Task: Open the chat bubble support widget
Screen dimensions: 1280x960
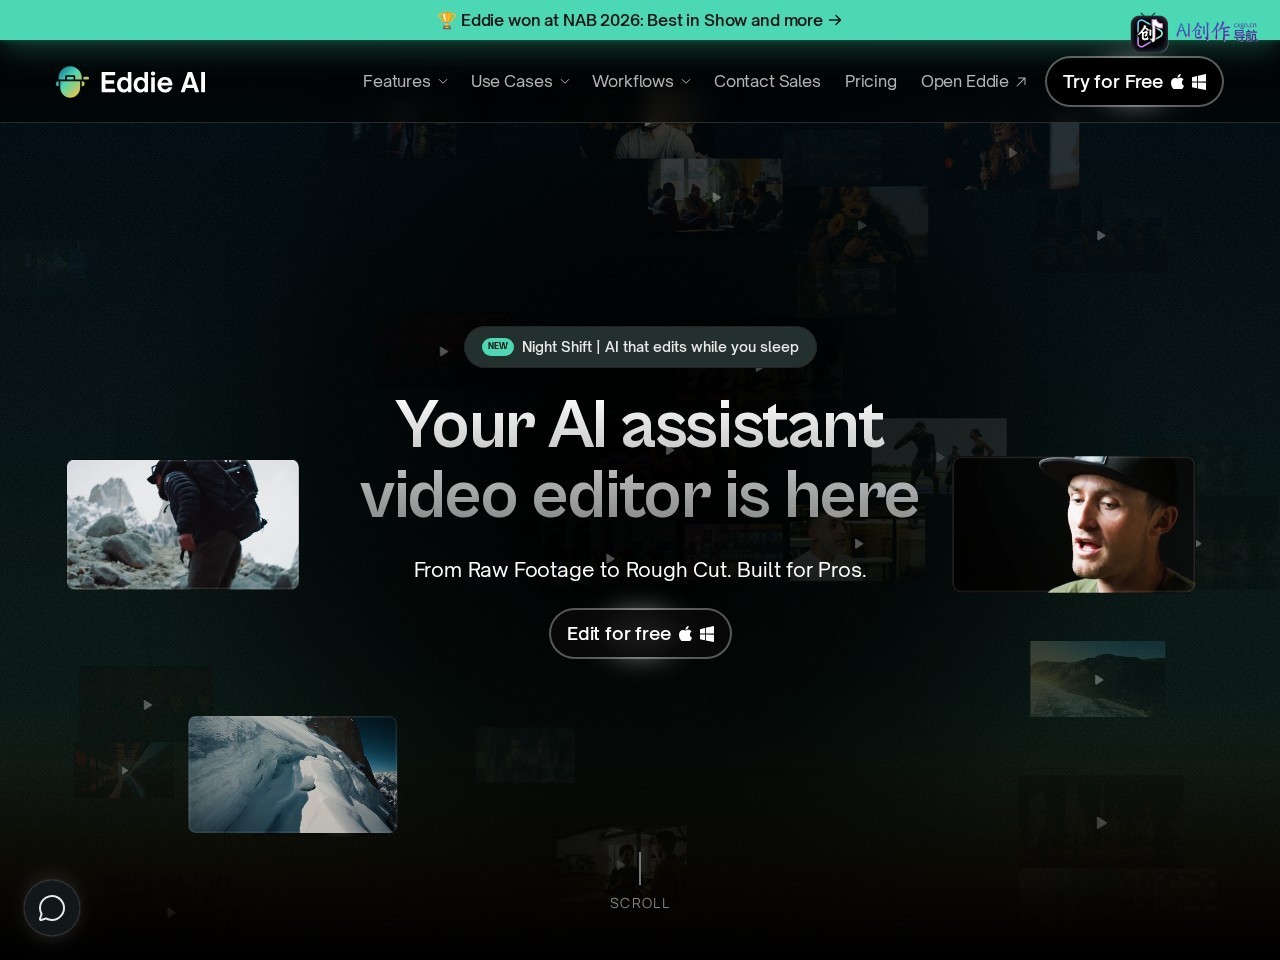Action: pyautogui.click(x=52, y=908)
